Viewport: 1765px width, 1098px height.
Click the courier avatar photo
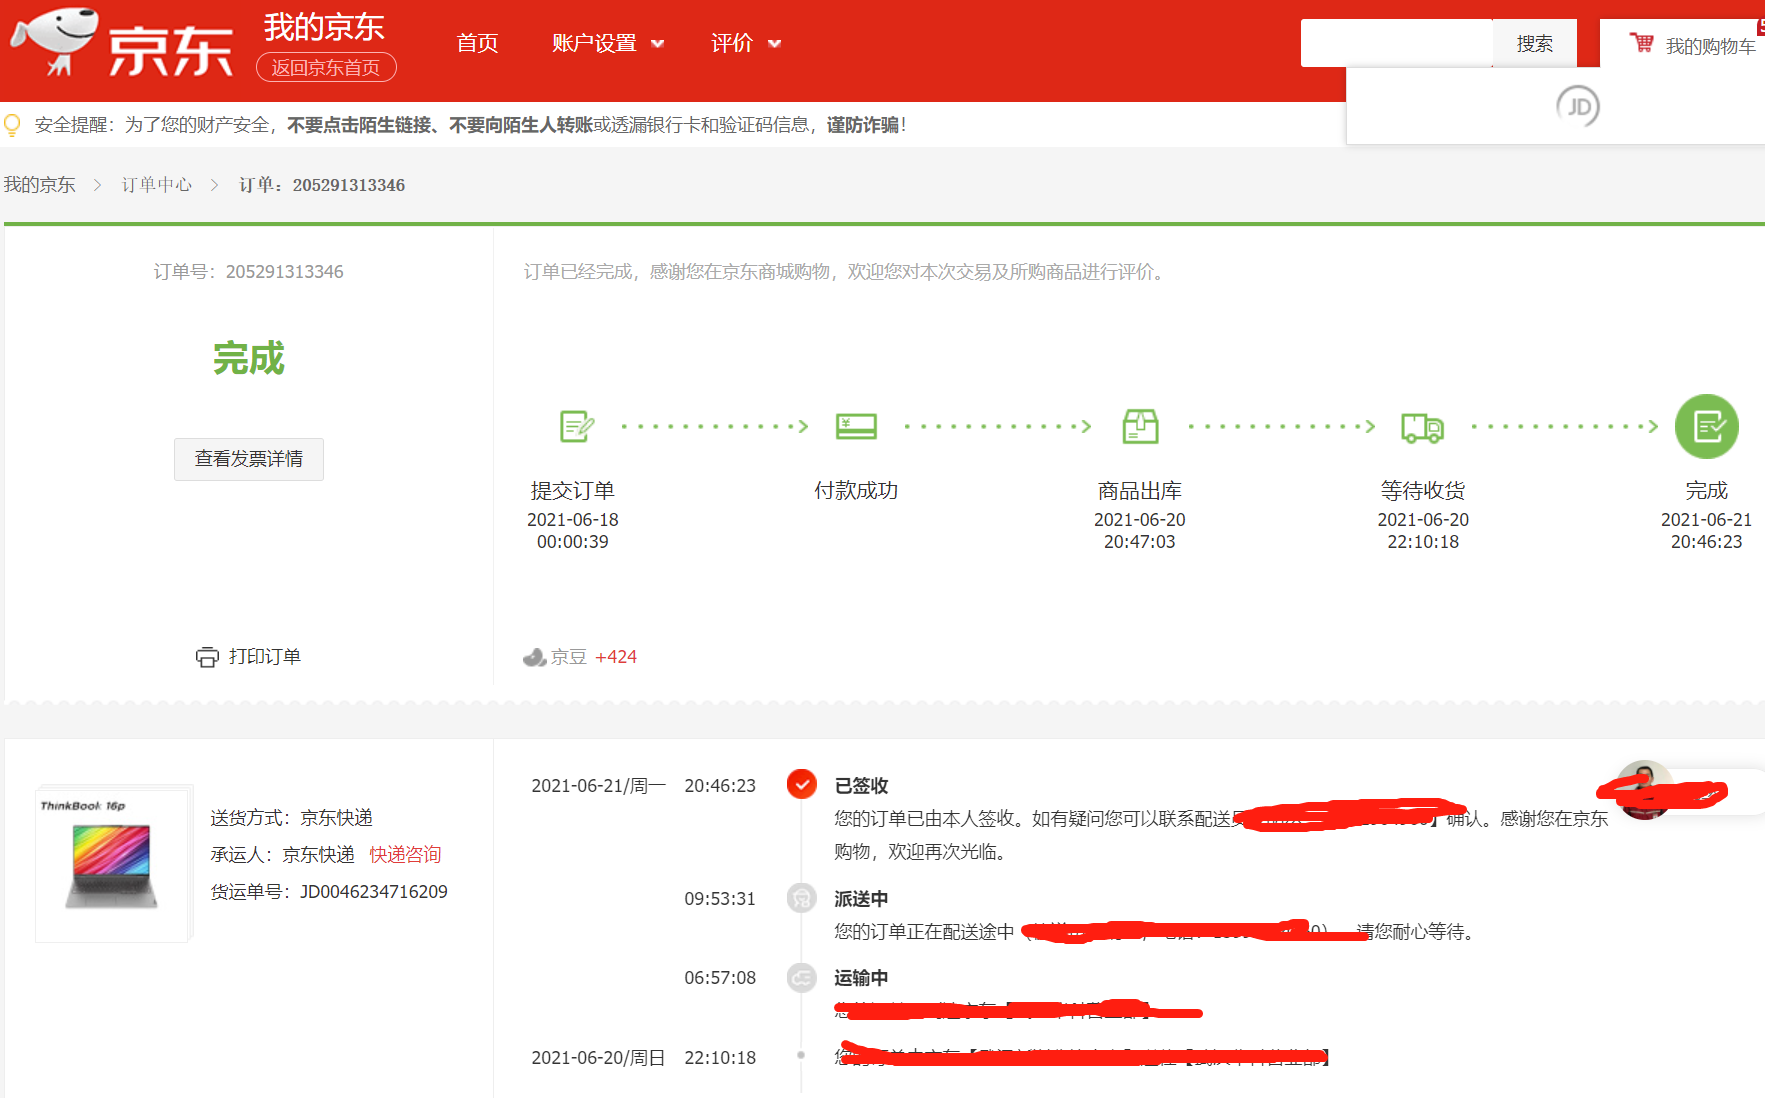point(1644,790)
